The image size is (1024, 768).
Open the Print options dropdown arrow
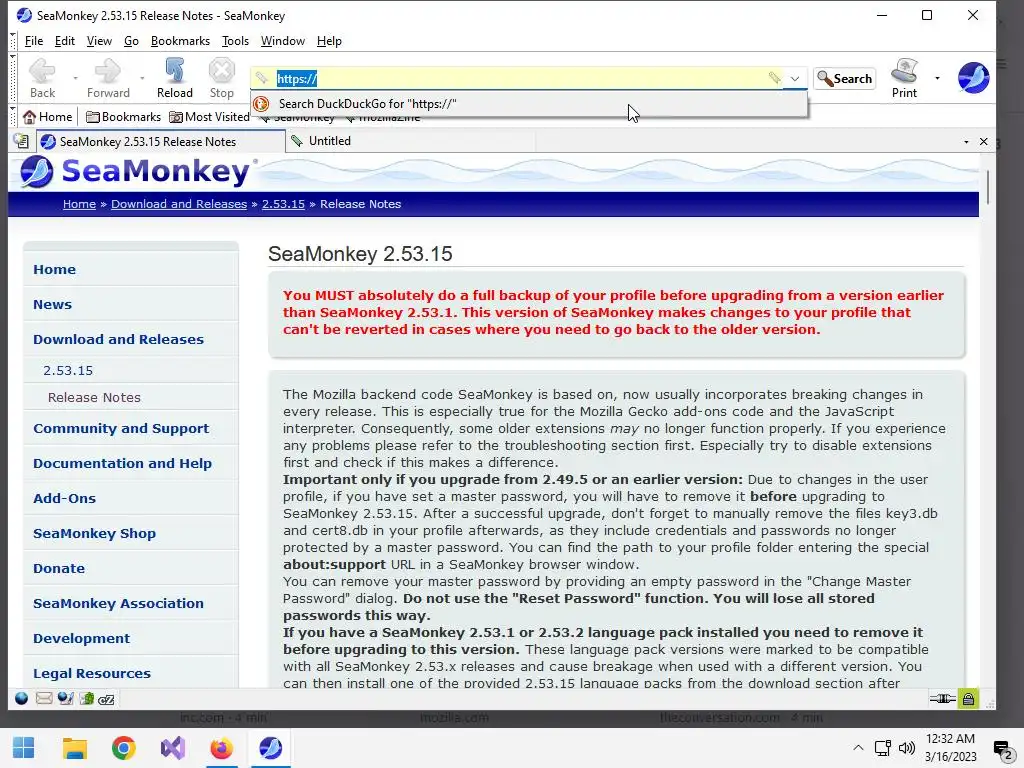click(937, 78)
